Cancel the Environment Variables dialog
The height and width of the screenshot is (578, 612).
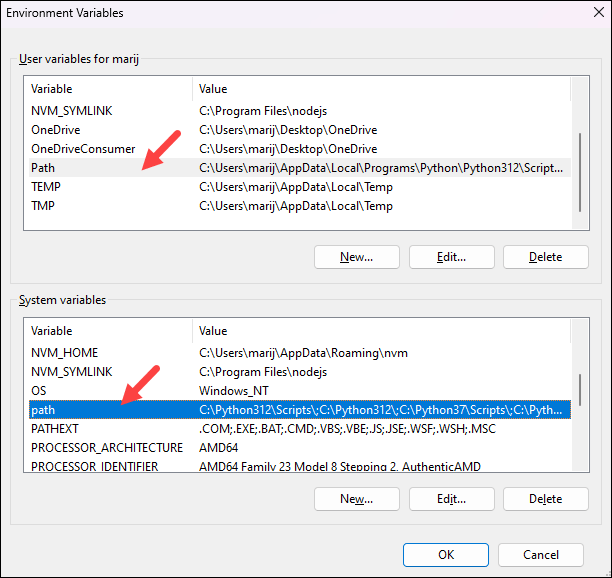[541, 554]
